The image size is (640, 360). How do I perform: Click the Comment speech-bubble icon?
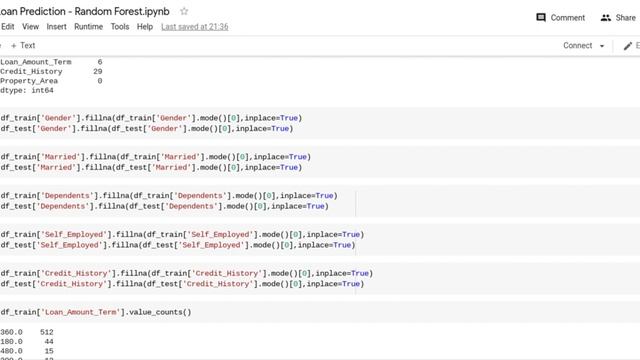541,18
